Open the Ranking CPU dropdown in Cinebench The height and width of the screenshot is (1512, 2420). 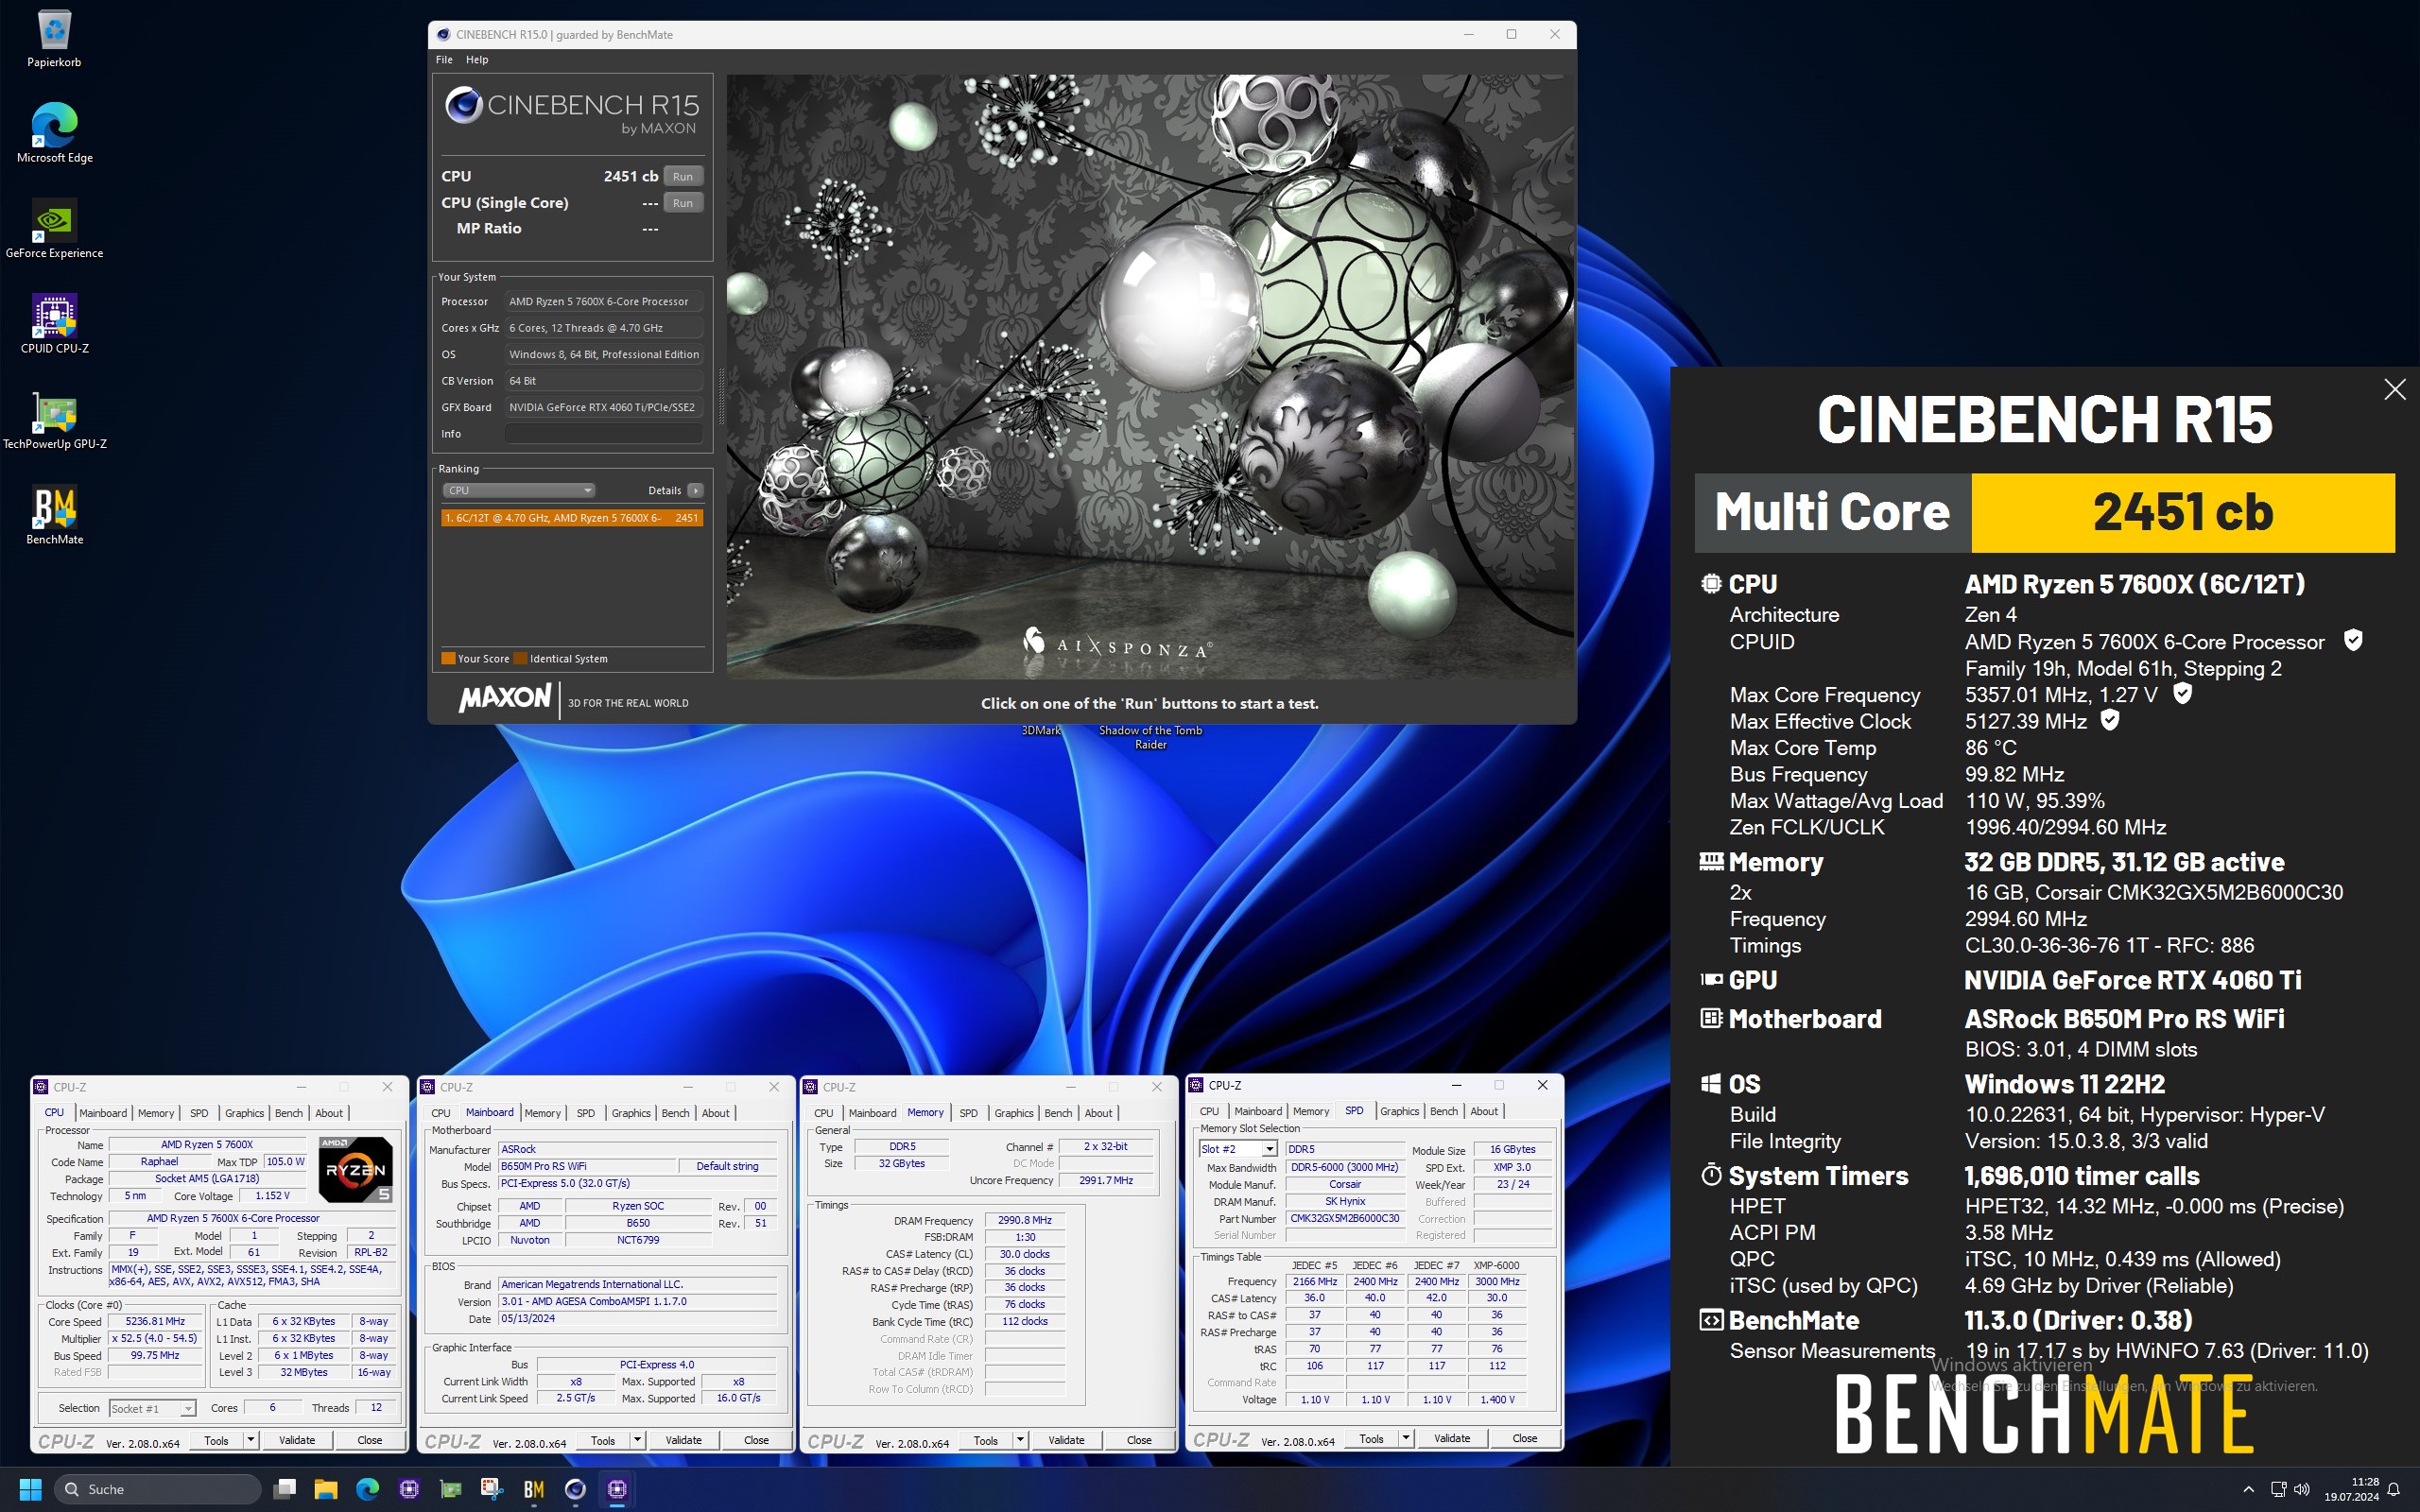[x=519, y=490]
